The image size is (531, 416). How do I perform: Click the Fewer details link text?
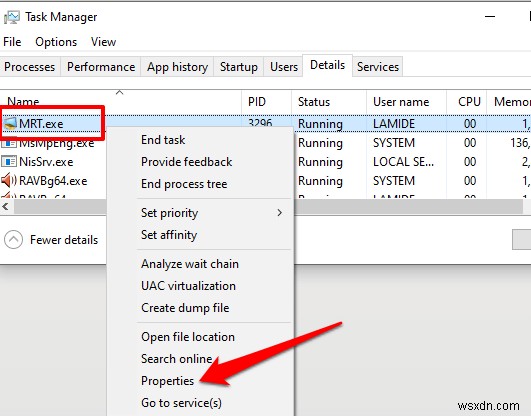point(64,240)
